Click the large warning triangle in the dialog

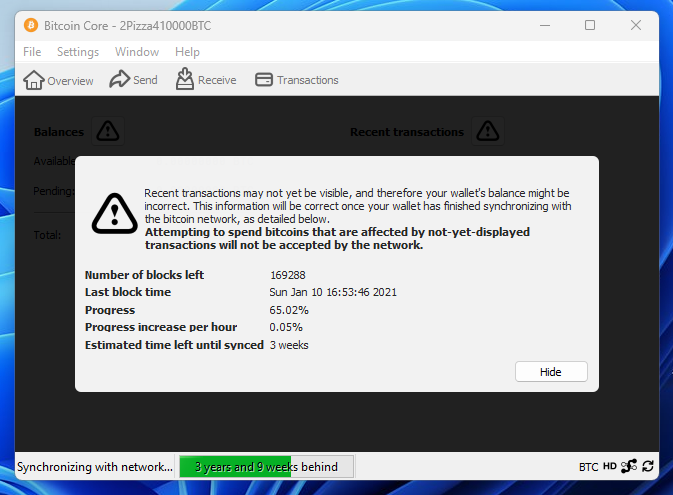[x=115, y=213]
